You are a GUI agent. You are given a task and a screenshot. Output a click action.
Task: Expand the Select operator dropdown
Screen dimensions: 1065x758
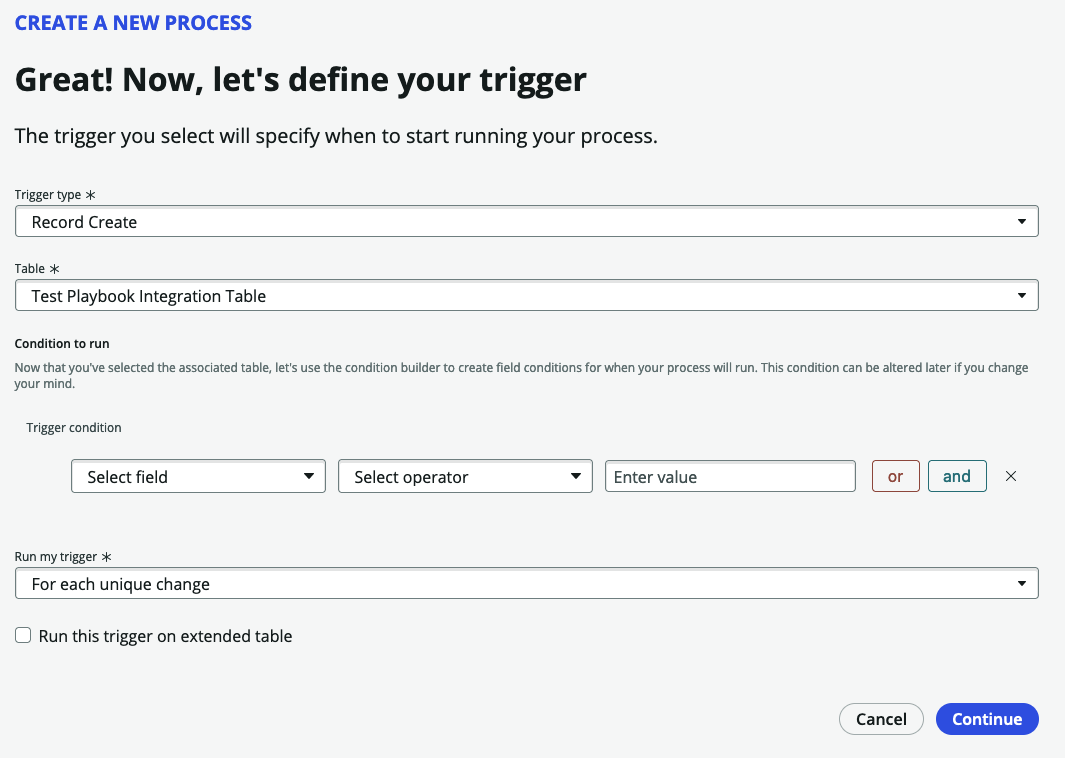pos(465,477)
